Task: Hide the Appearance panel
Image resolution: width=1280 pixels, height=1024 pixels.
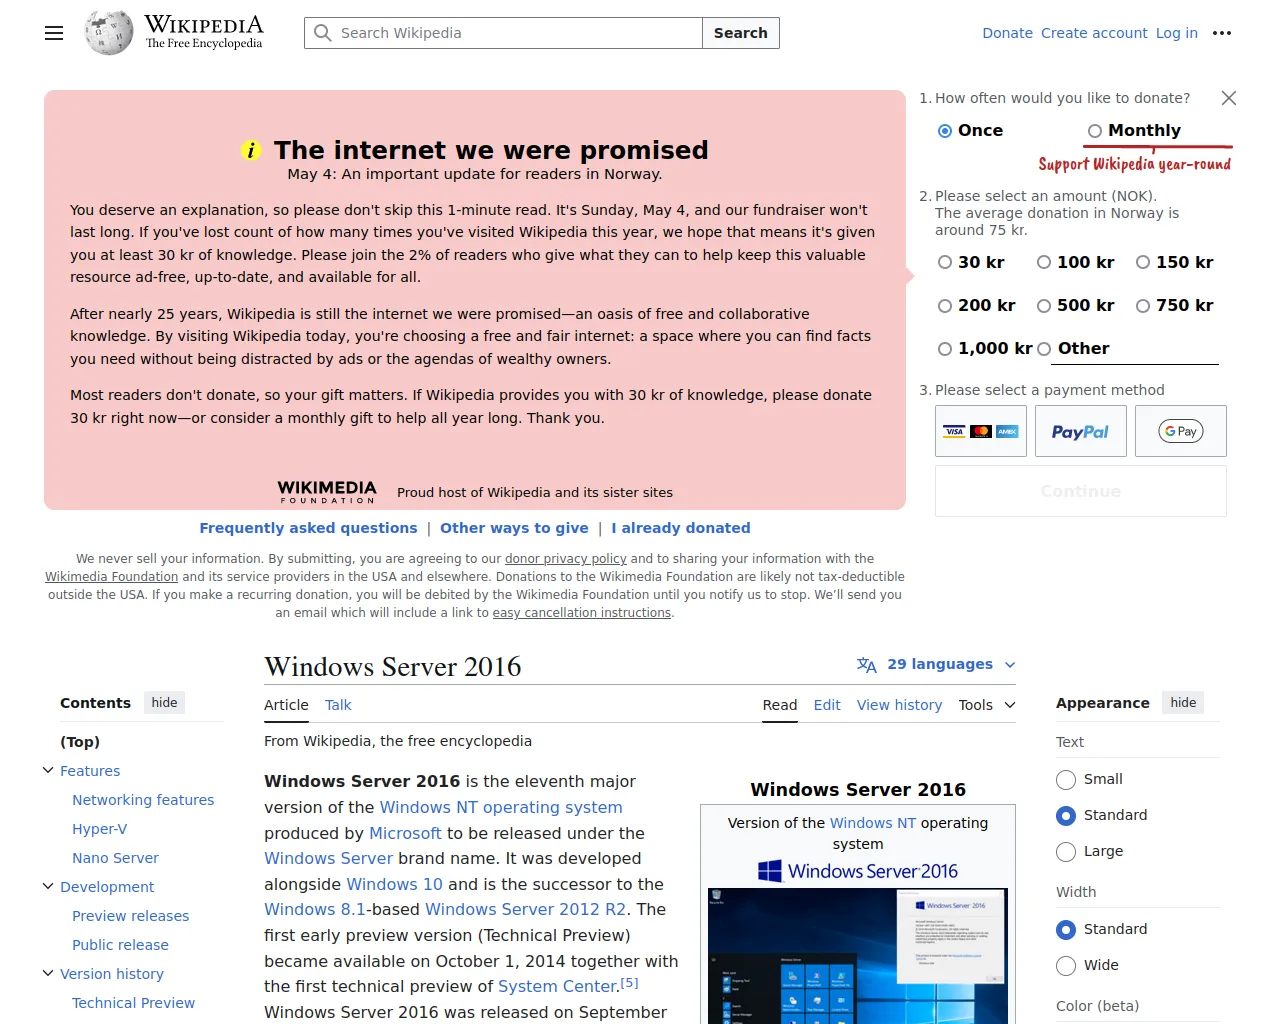Action: coord(1183,703)
